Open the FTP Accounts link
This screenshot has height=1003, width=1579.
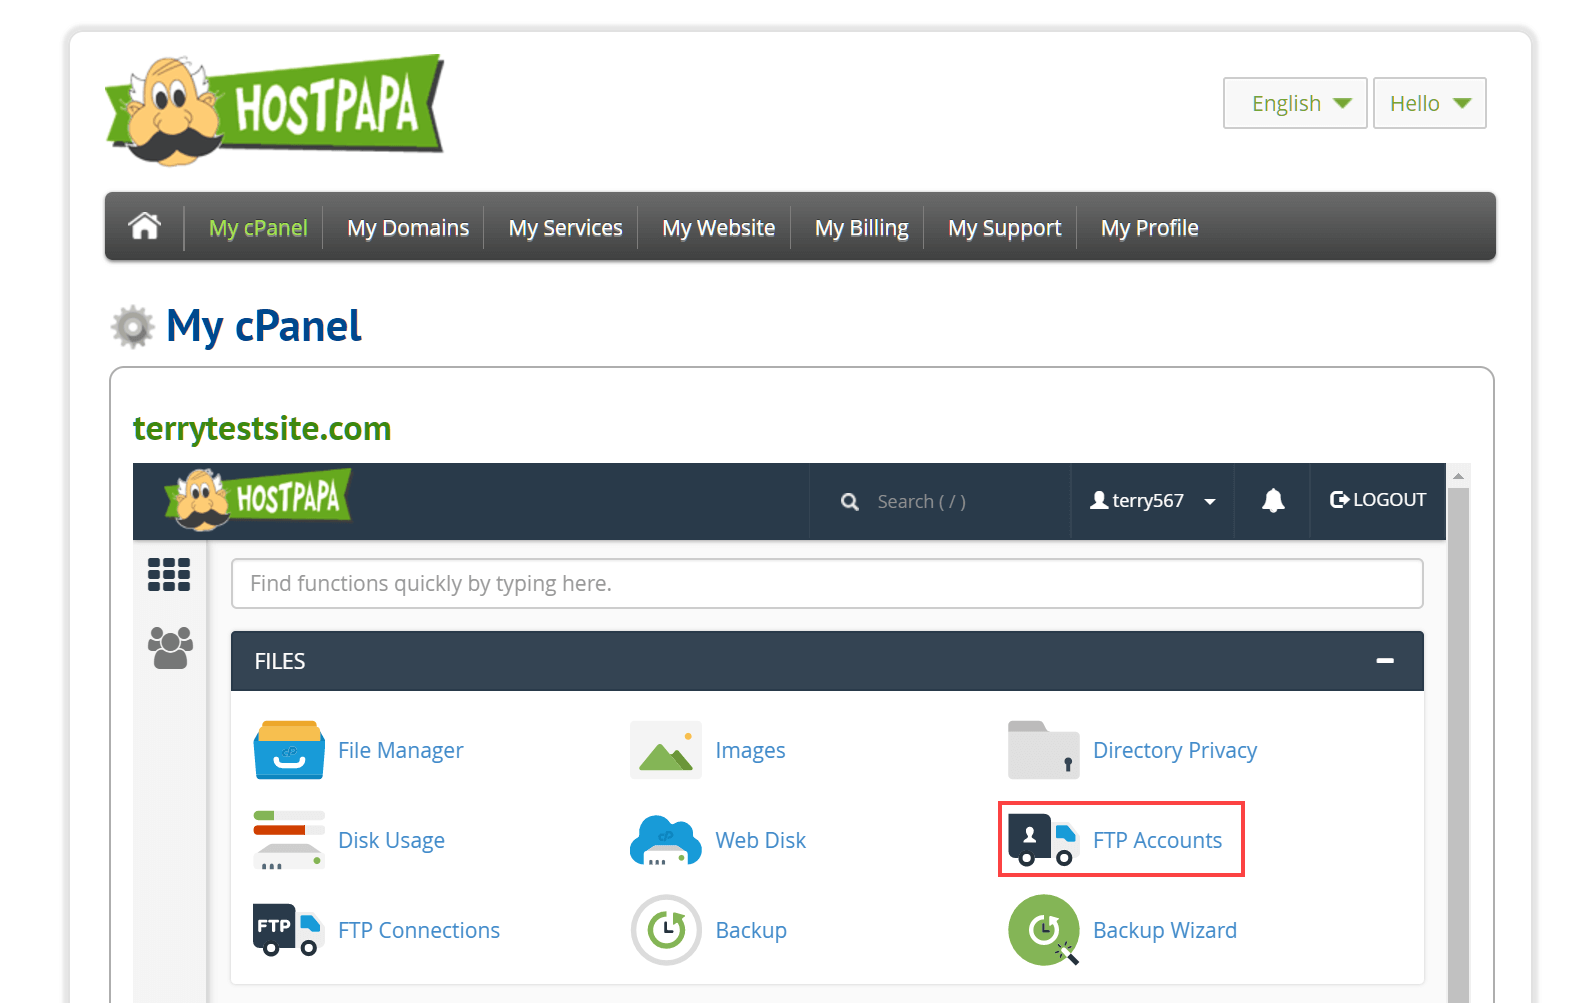click(x=1158, y=840)
